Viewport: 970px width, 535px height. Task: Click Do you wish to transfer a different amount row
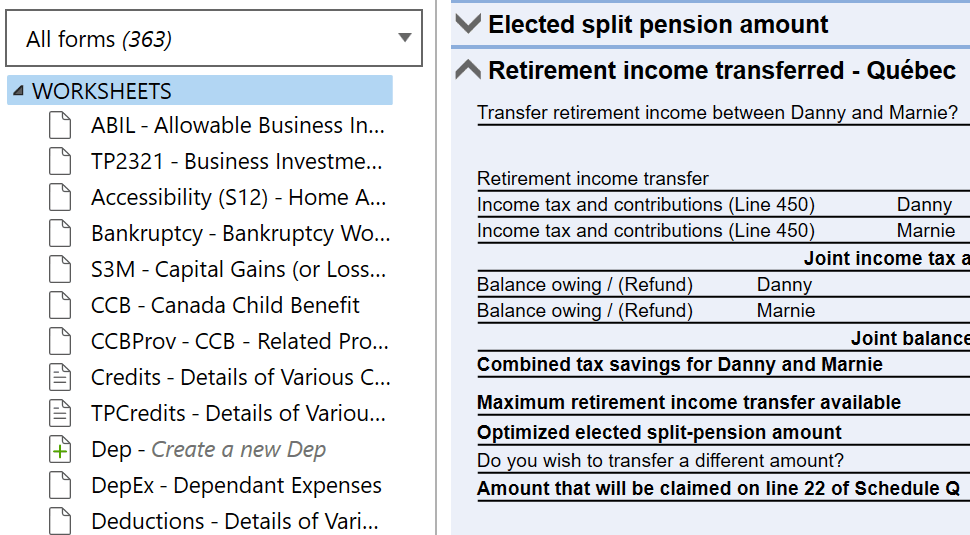coord(723,461)
